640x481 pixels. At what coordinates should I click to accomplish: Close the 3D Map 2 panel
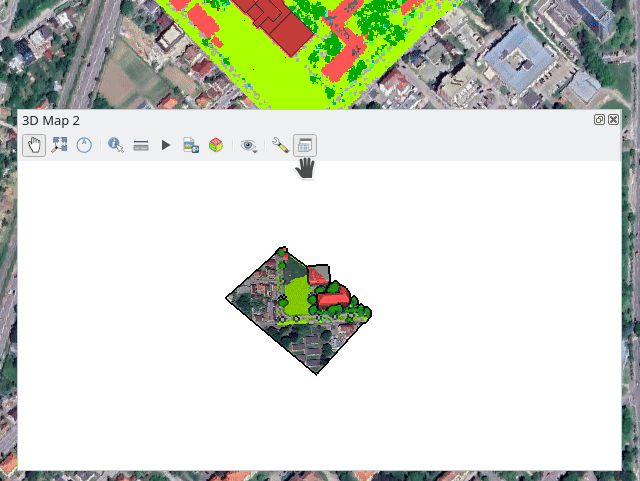coord(613,120)
